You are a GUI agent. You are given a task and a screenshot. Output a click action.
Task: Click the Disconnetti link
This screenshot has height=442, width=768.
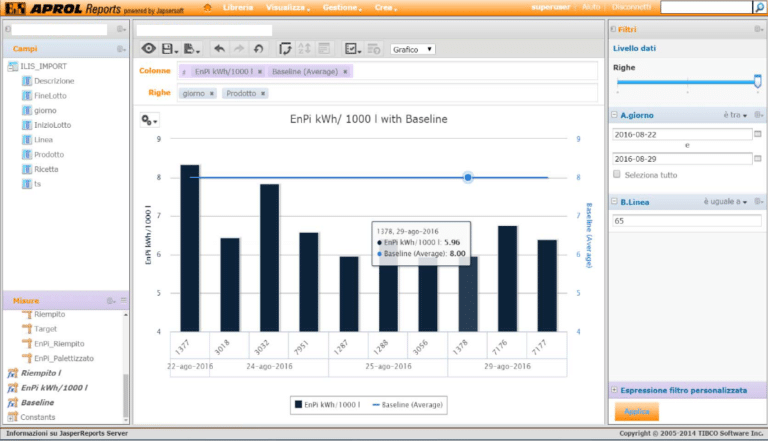[631, 8]
